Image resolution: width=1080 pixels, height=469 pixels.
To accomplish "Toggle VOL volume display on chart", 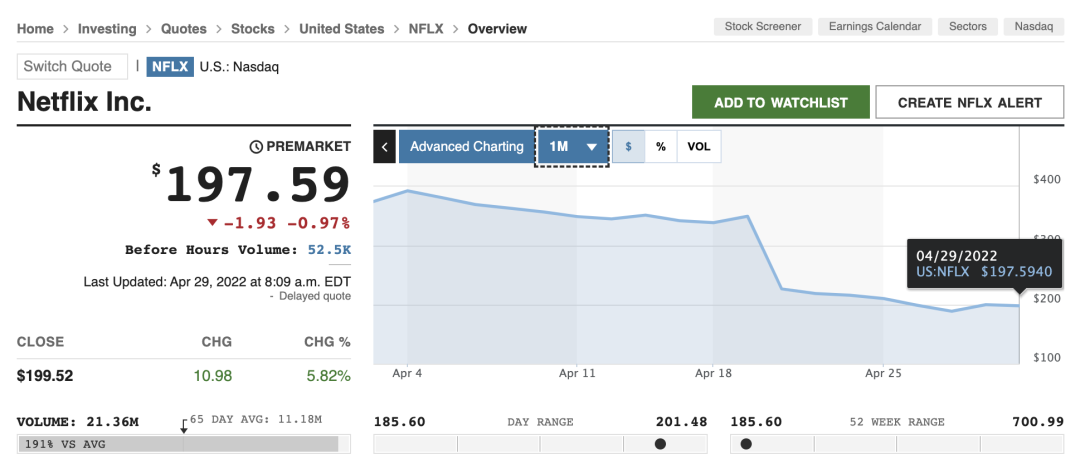I will point(699,147).
